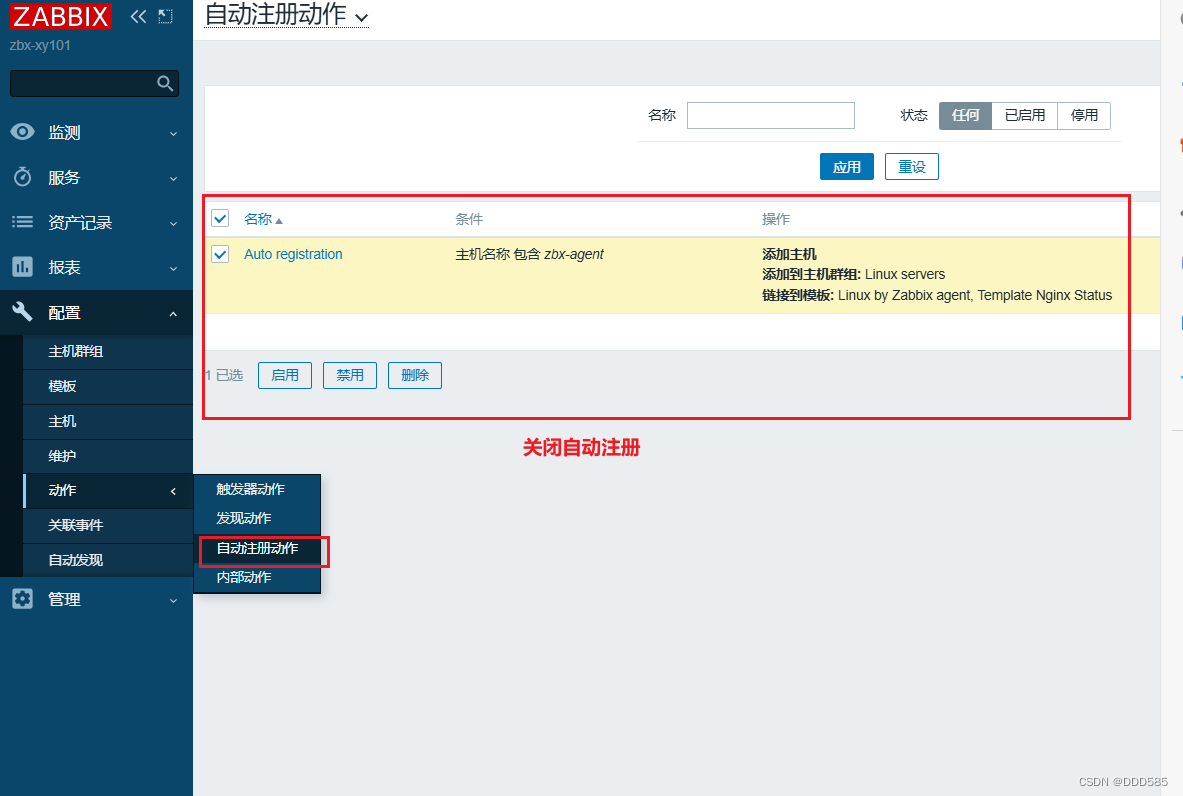Viewport: 1183px width, 796px height.
Task: Open the 资产记录 inventory list icon
Action: [22, 222]
